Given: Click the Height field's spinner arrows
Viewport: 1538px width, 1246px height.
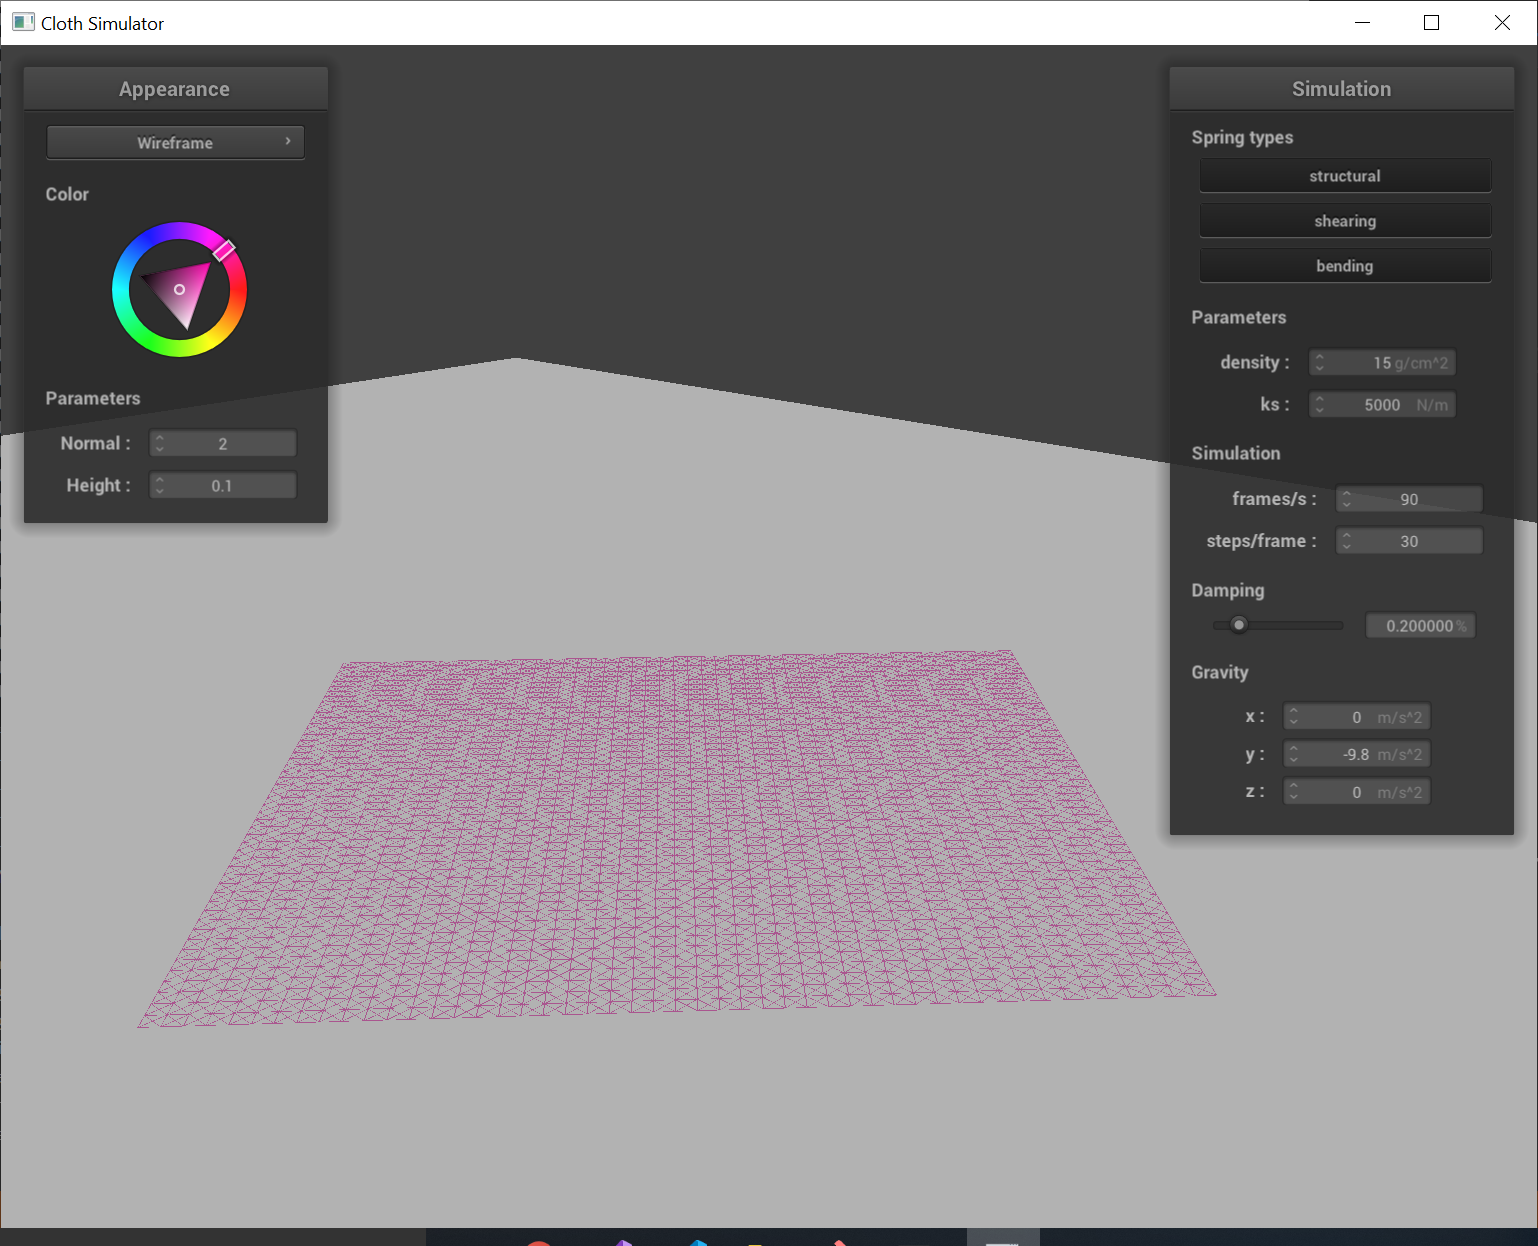Looking at the screenshot, I should point(160,485).
